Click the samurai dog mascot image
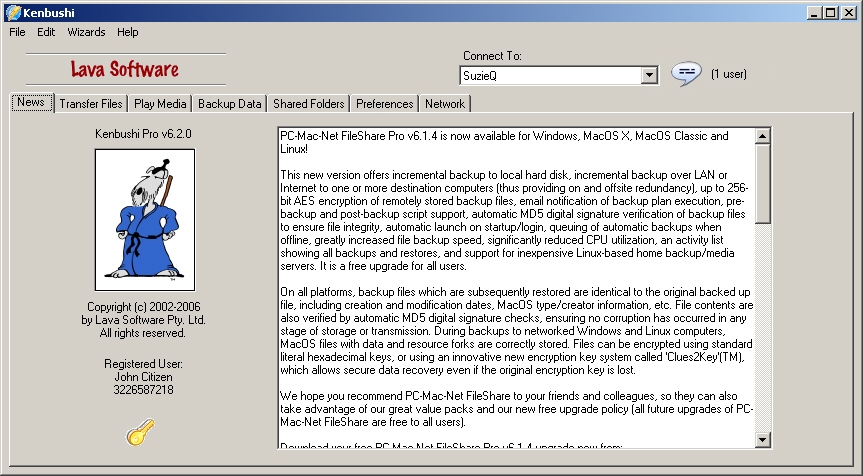Screen dimensions: 863x476 point(145,220)
